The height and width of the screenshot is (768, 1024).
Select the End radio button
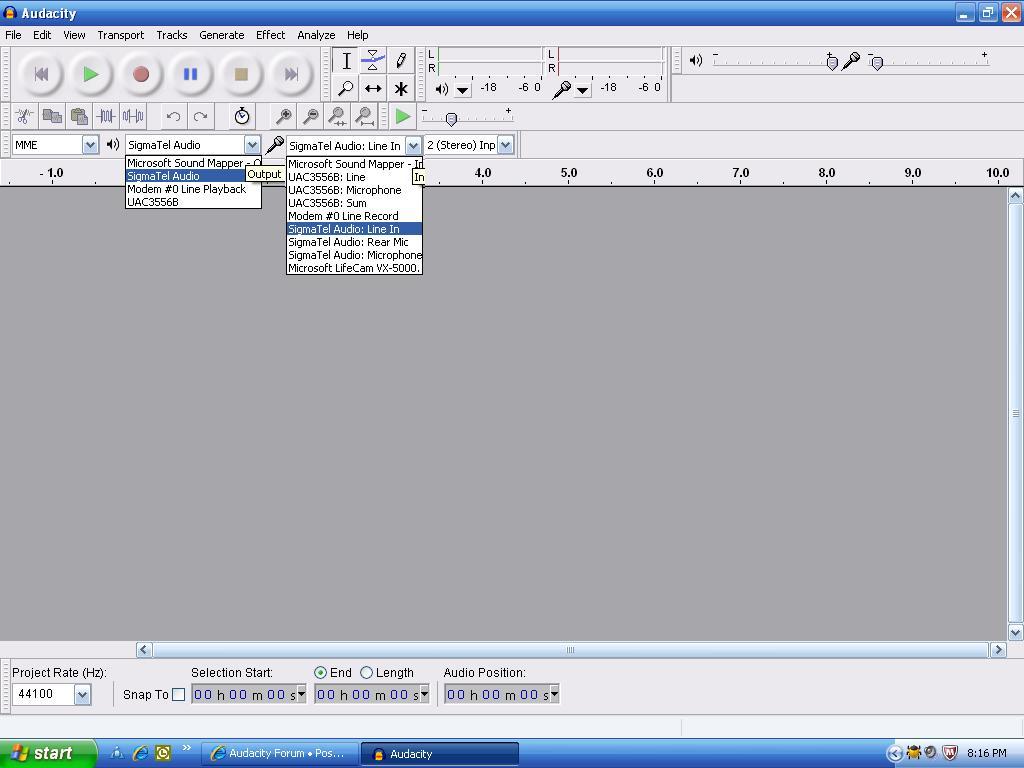pos(321,673)
